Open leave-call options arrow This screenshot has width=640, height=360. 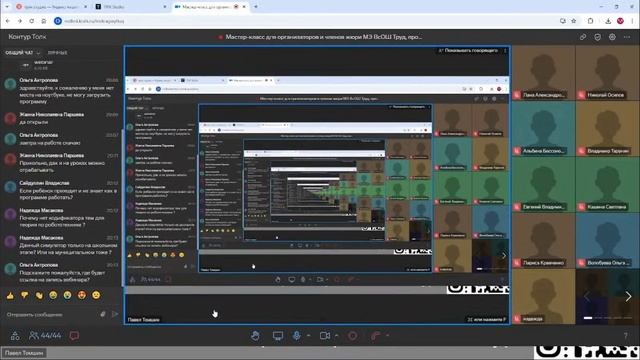click(x=387, y=336)
